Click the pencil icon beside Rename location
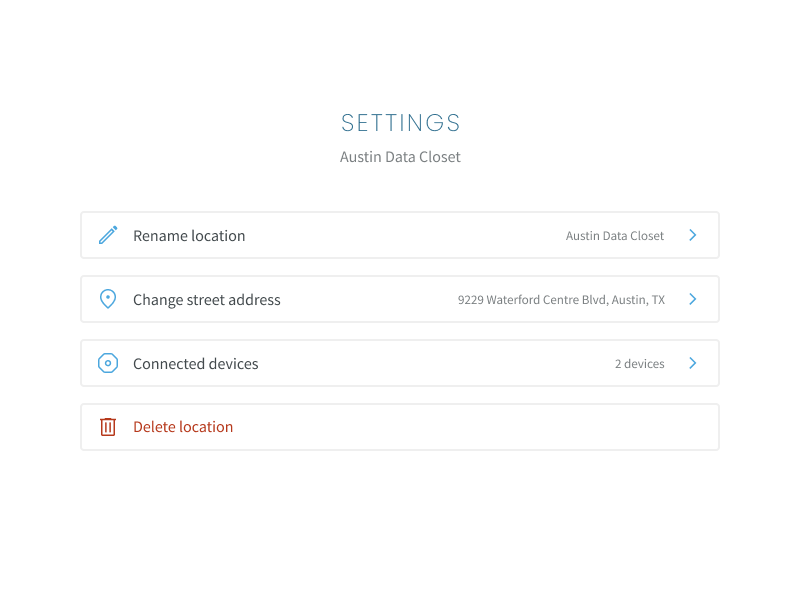Viewport: 800px width, 597px height. click(108, 236)
